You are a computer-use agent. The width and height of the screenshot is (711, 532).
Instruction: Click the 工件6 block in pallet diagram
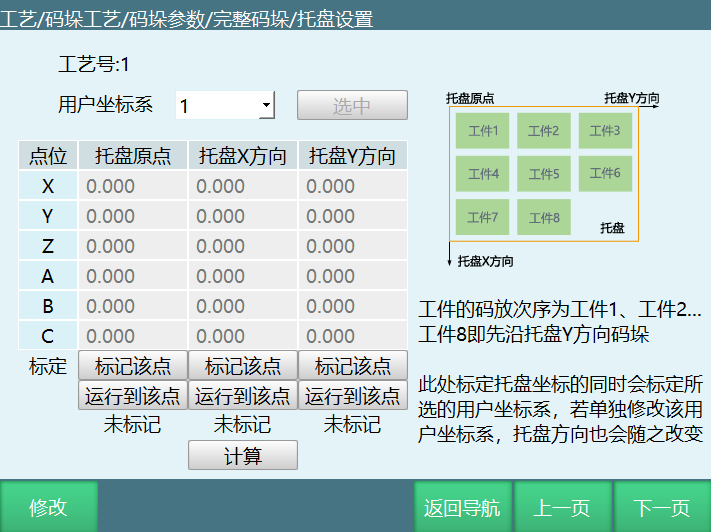604,174
